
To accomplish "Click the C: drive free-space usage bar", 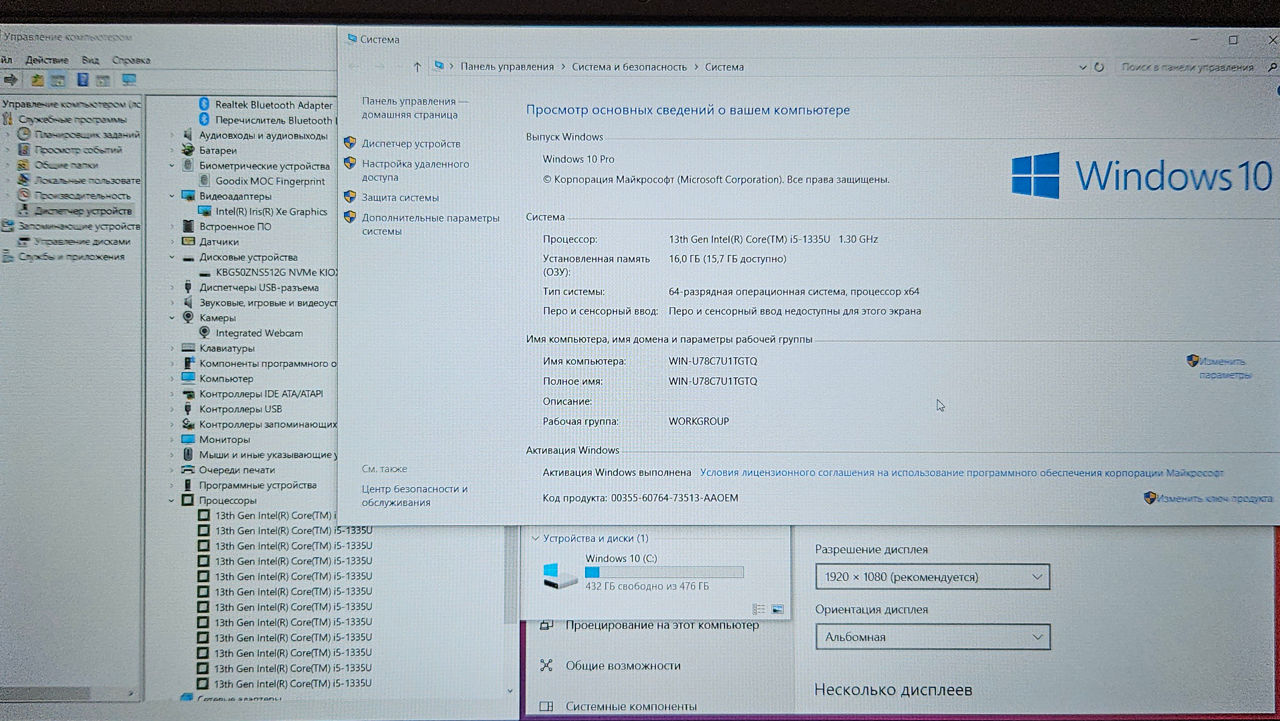I will point(664,572).
